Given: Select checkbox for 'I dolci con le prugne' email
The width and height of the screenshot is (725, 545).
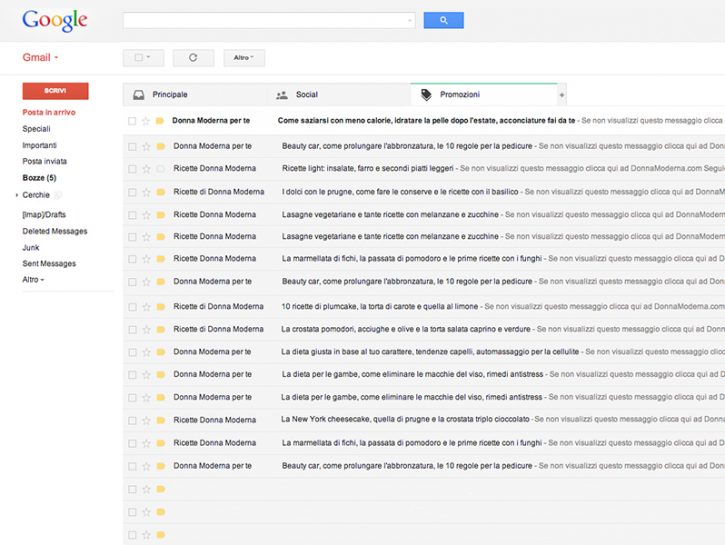Looking at the screenshot, I should coord(132,192).
